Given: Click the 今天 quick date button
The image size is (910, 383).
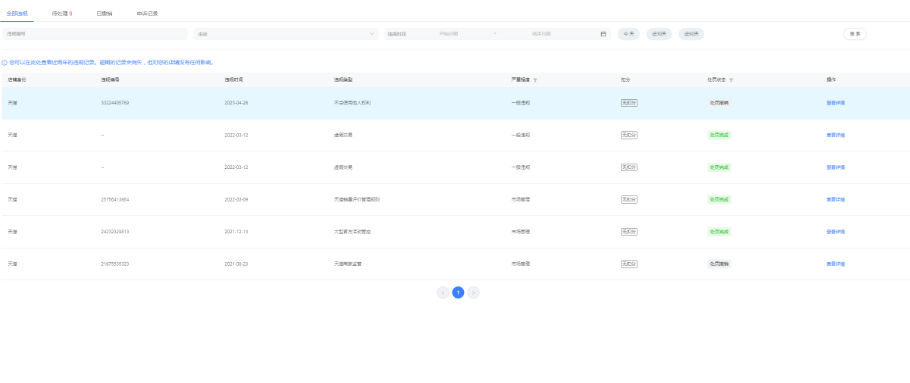Looking at the screenshot, I should pos(629,34).
